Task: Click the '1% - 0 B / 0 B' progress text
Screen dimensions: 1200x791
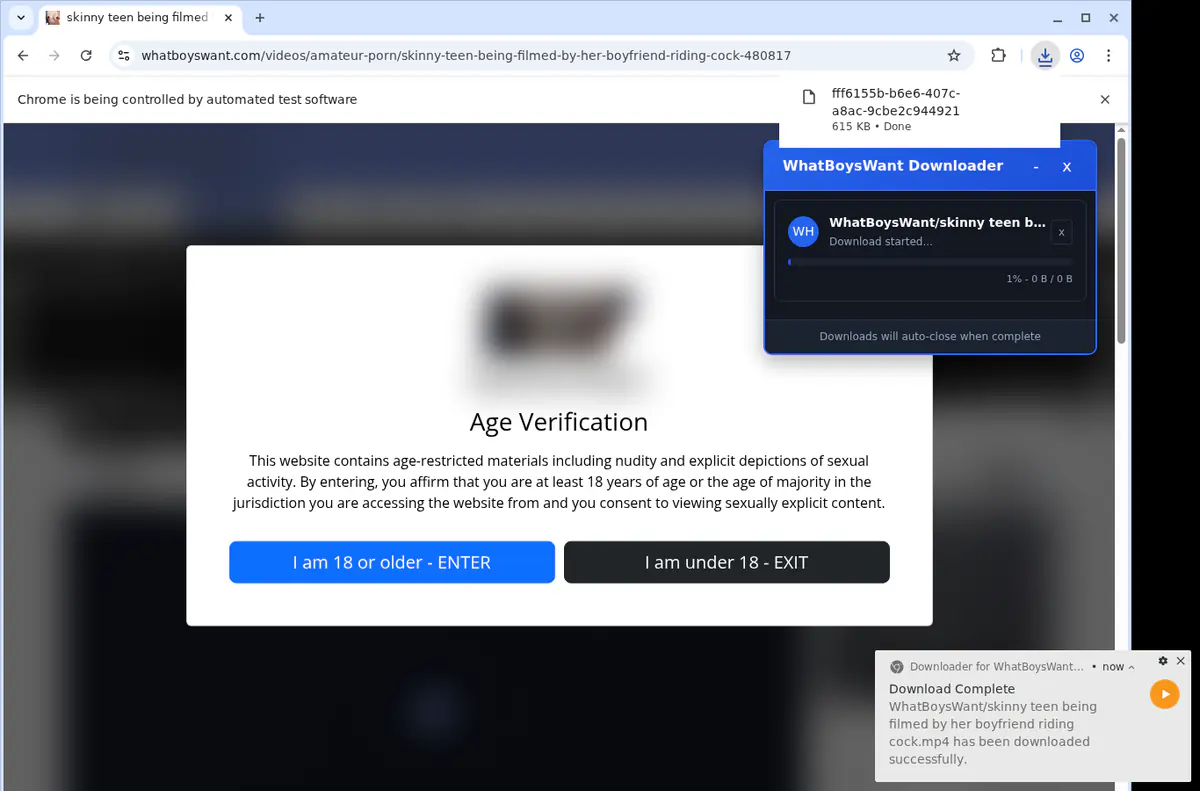Action: (x=1039, y=279)
